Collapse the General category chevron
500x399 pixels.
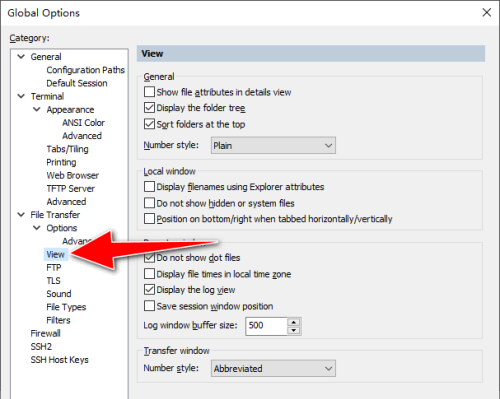click(x=21, y=57)
